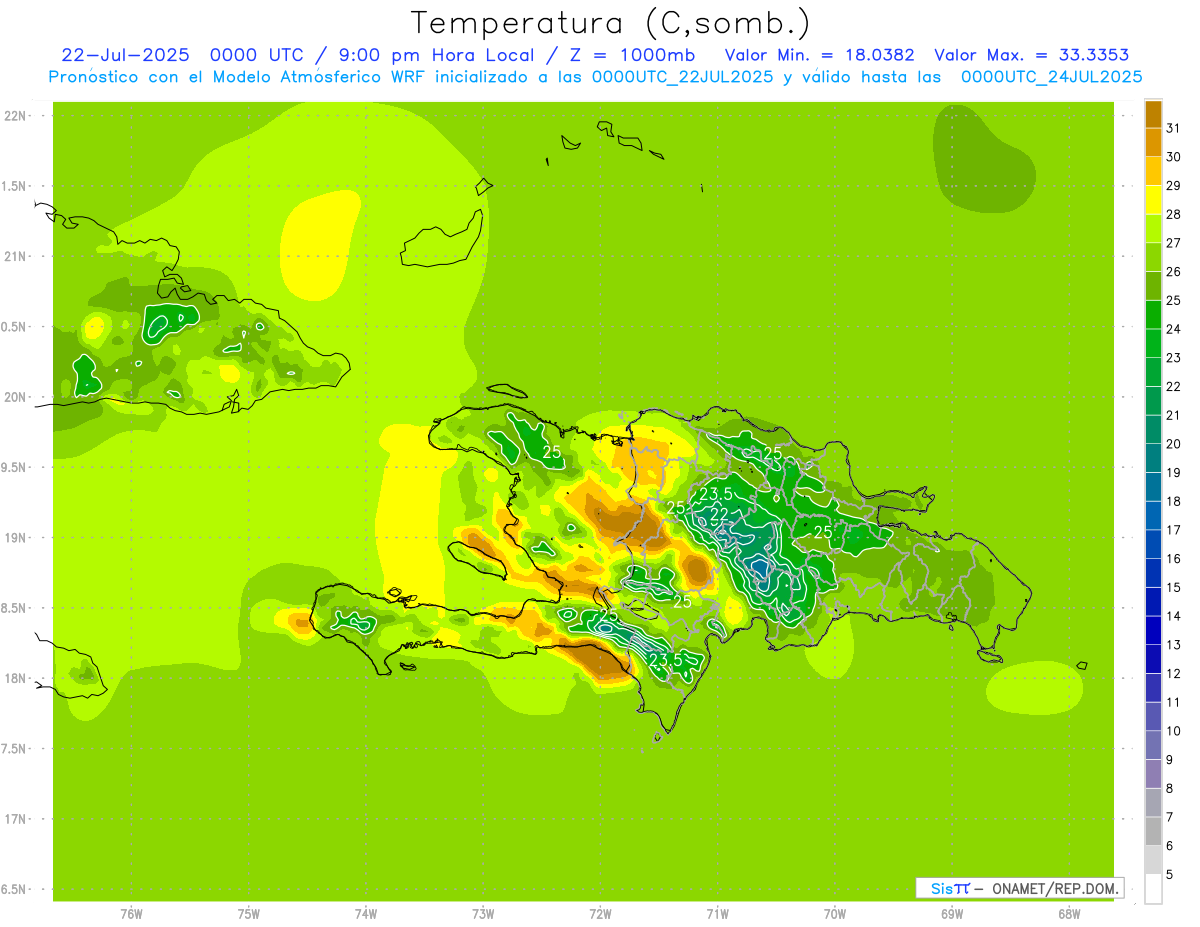
Task: Pick legend color band between 25 and 26
Action: coord(1153,286)
